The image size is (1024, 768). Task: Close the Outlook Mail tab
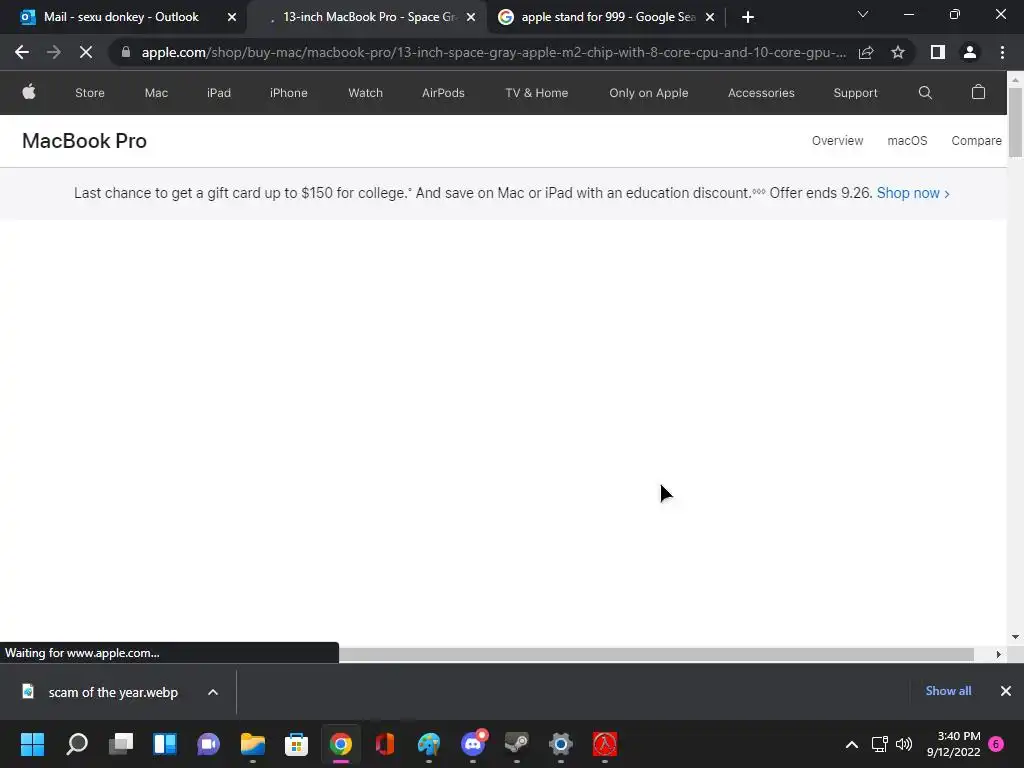click(x=232, y=17)
